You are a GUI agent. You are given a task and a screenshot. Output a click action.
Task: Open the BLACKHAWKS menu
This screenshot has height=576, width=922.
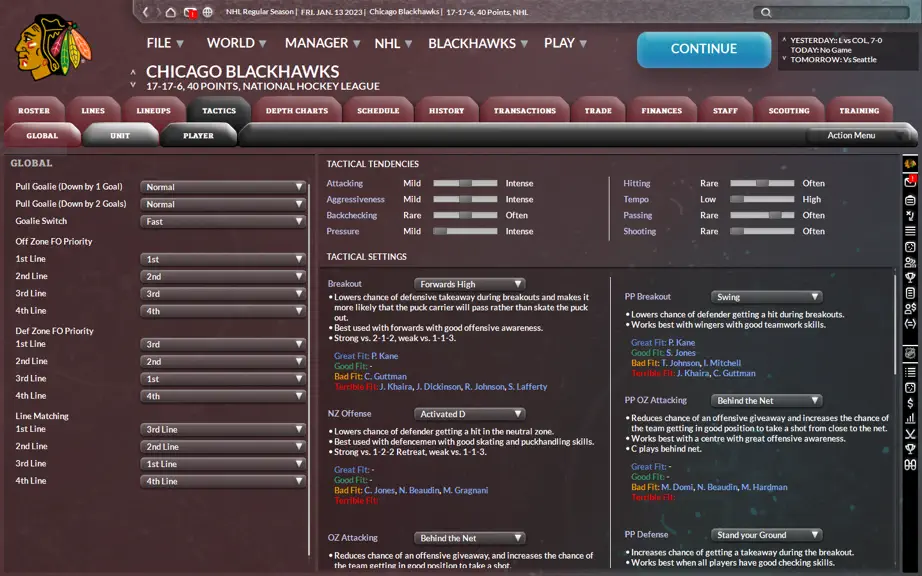[478, 43]
